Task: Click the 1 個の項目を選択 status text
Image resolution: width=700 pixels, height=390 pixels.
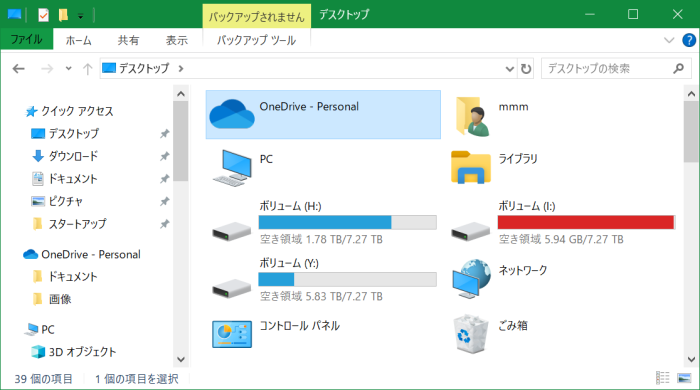Action: [137, 379]
